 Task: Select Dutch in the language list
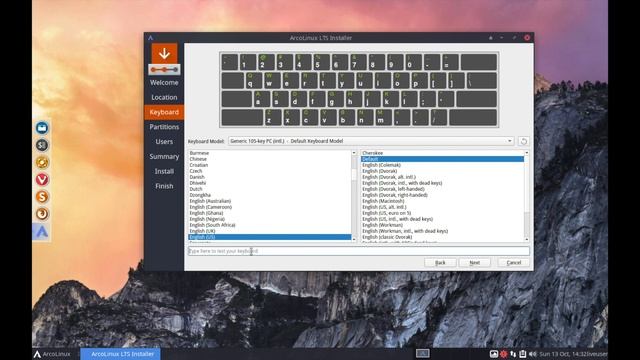point(269,189)
